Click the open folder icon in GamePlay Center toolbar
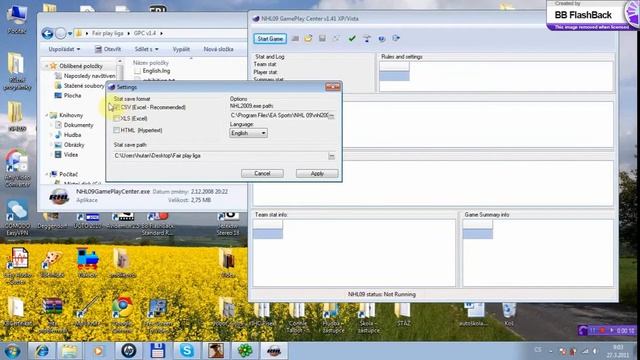Image resolution: width=640 pixels, height=360 pixels. (x=308, y=38)
